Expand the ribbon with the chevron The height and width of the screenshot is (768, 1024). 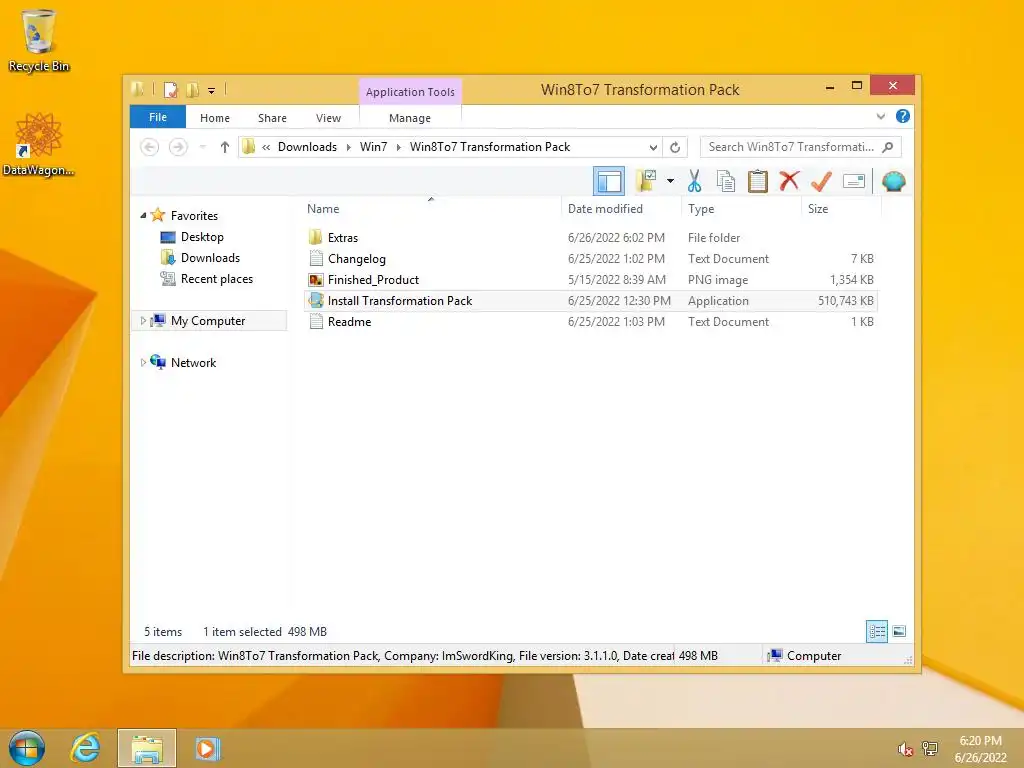coord(881,116)
